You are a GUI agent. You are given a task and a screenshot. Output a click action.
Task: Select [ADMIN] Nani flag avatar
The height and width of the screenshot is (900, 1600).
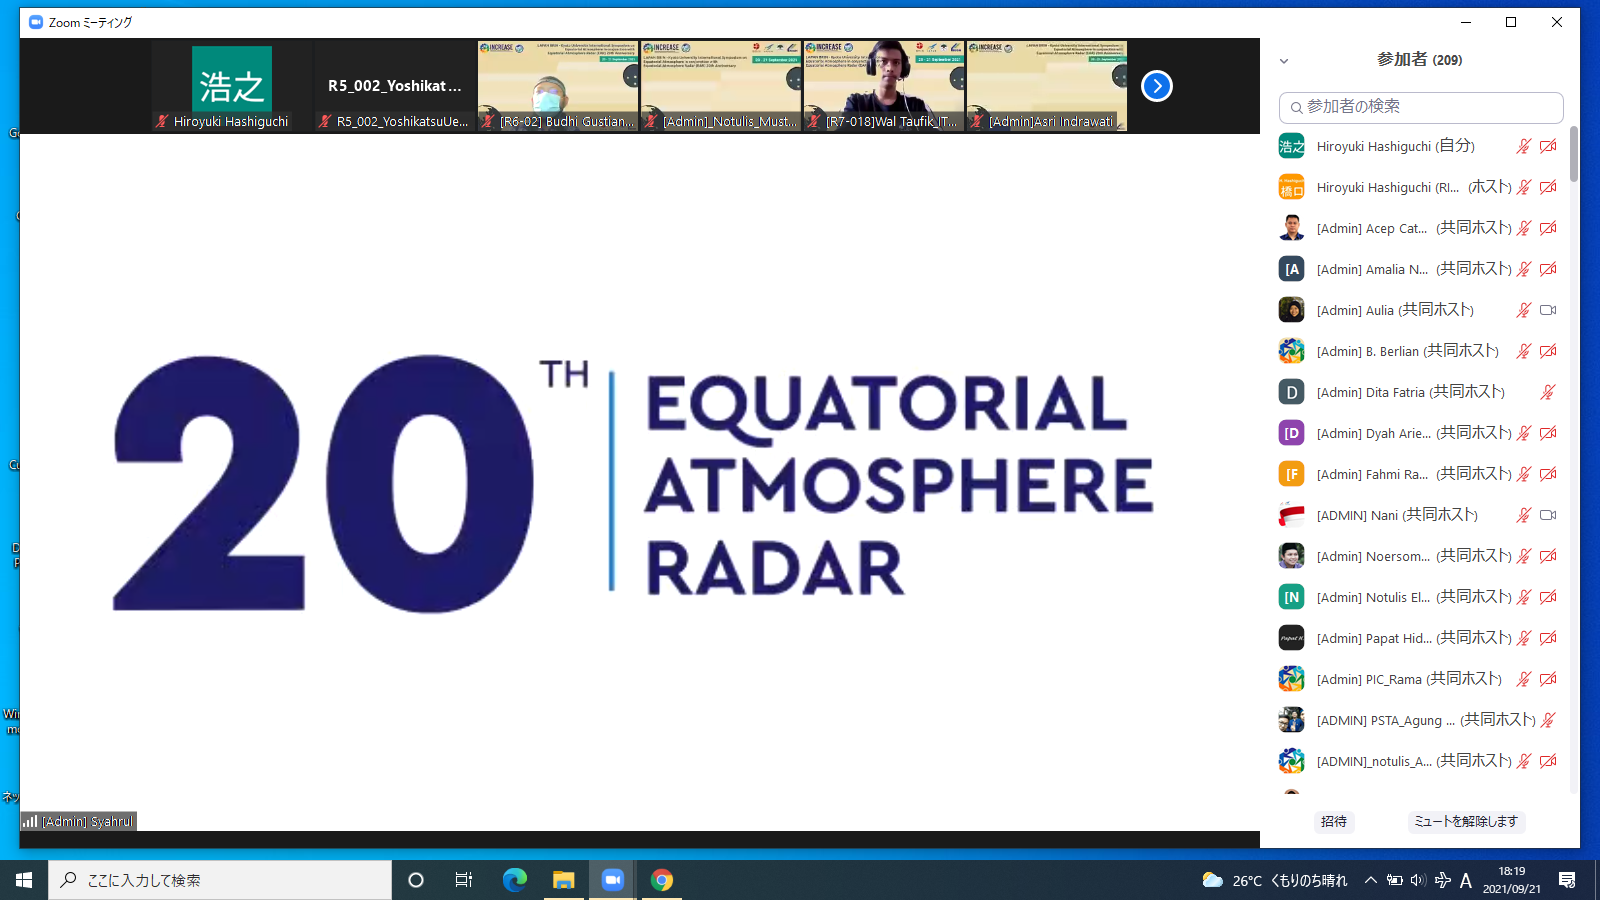point(1291,515)
